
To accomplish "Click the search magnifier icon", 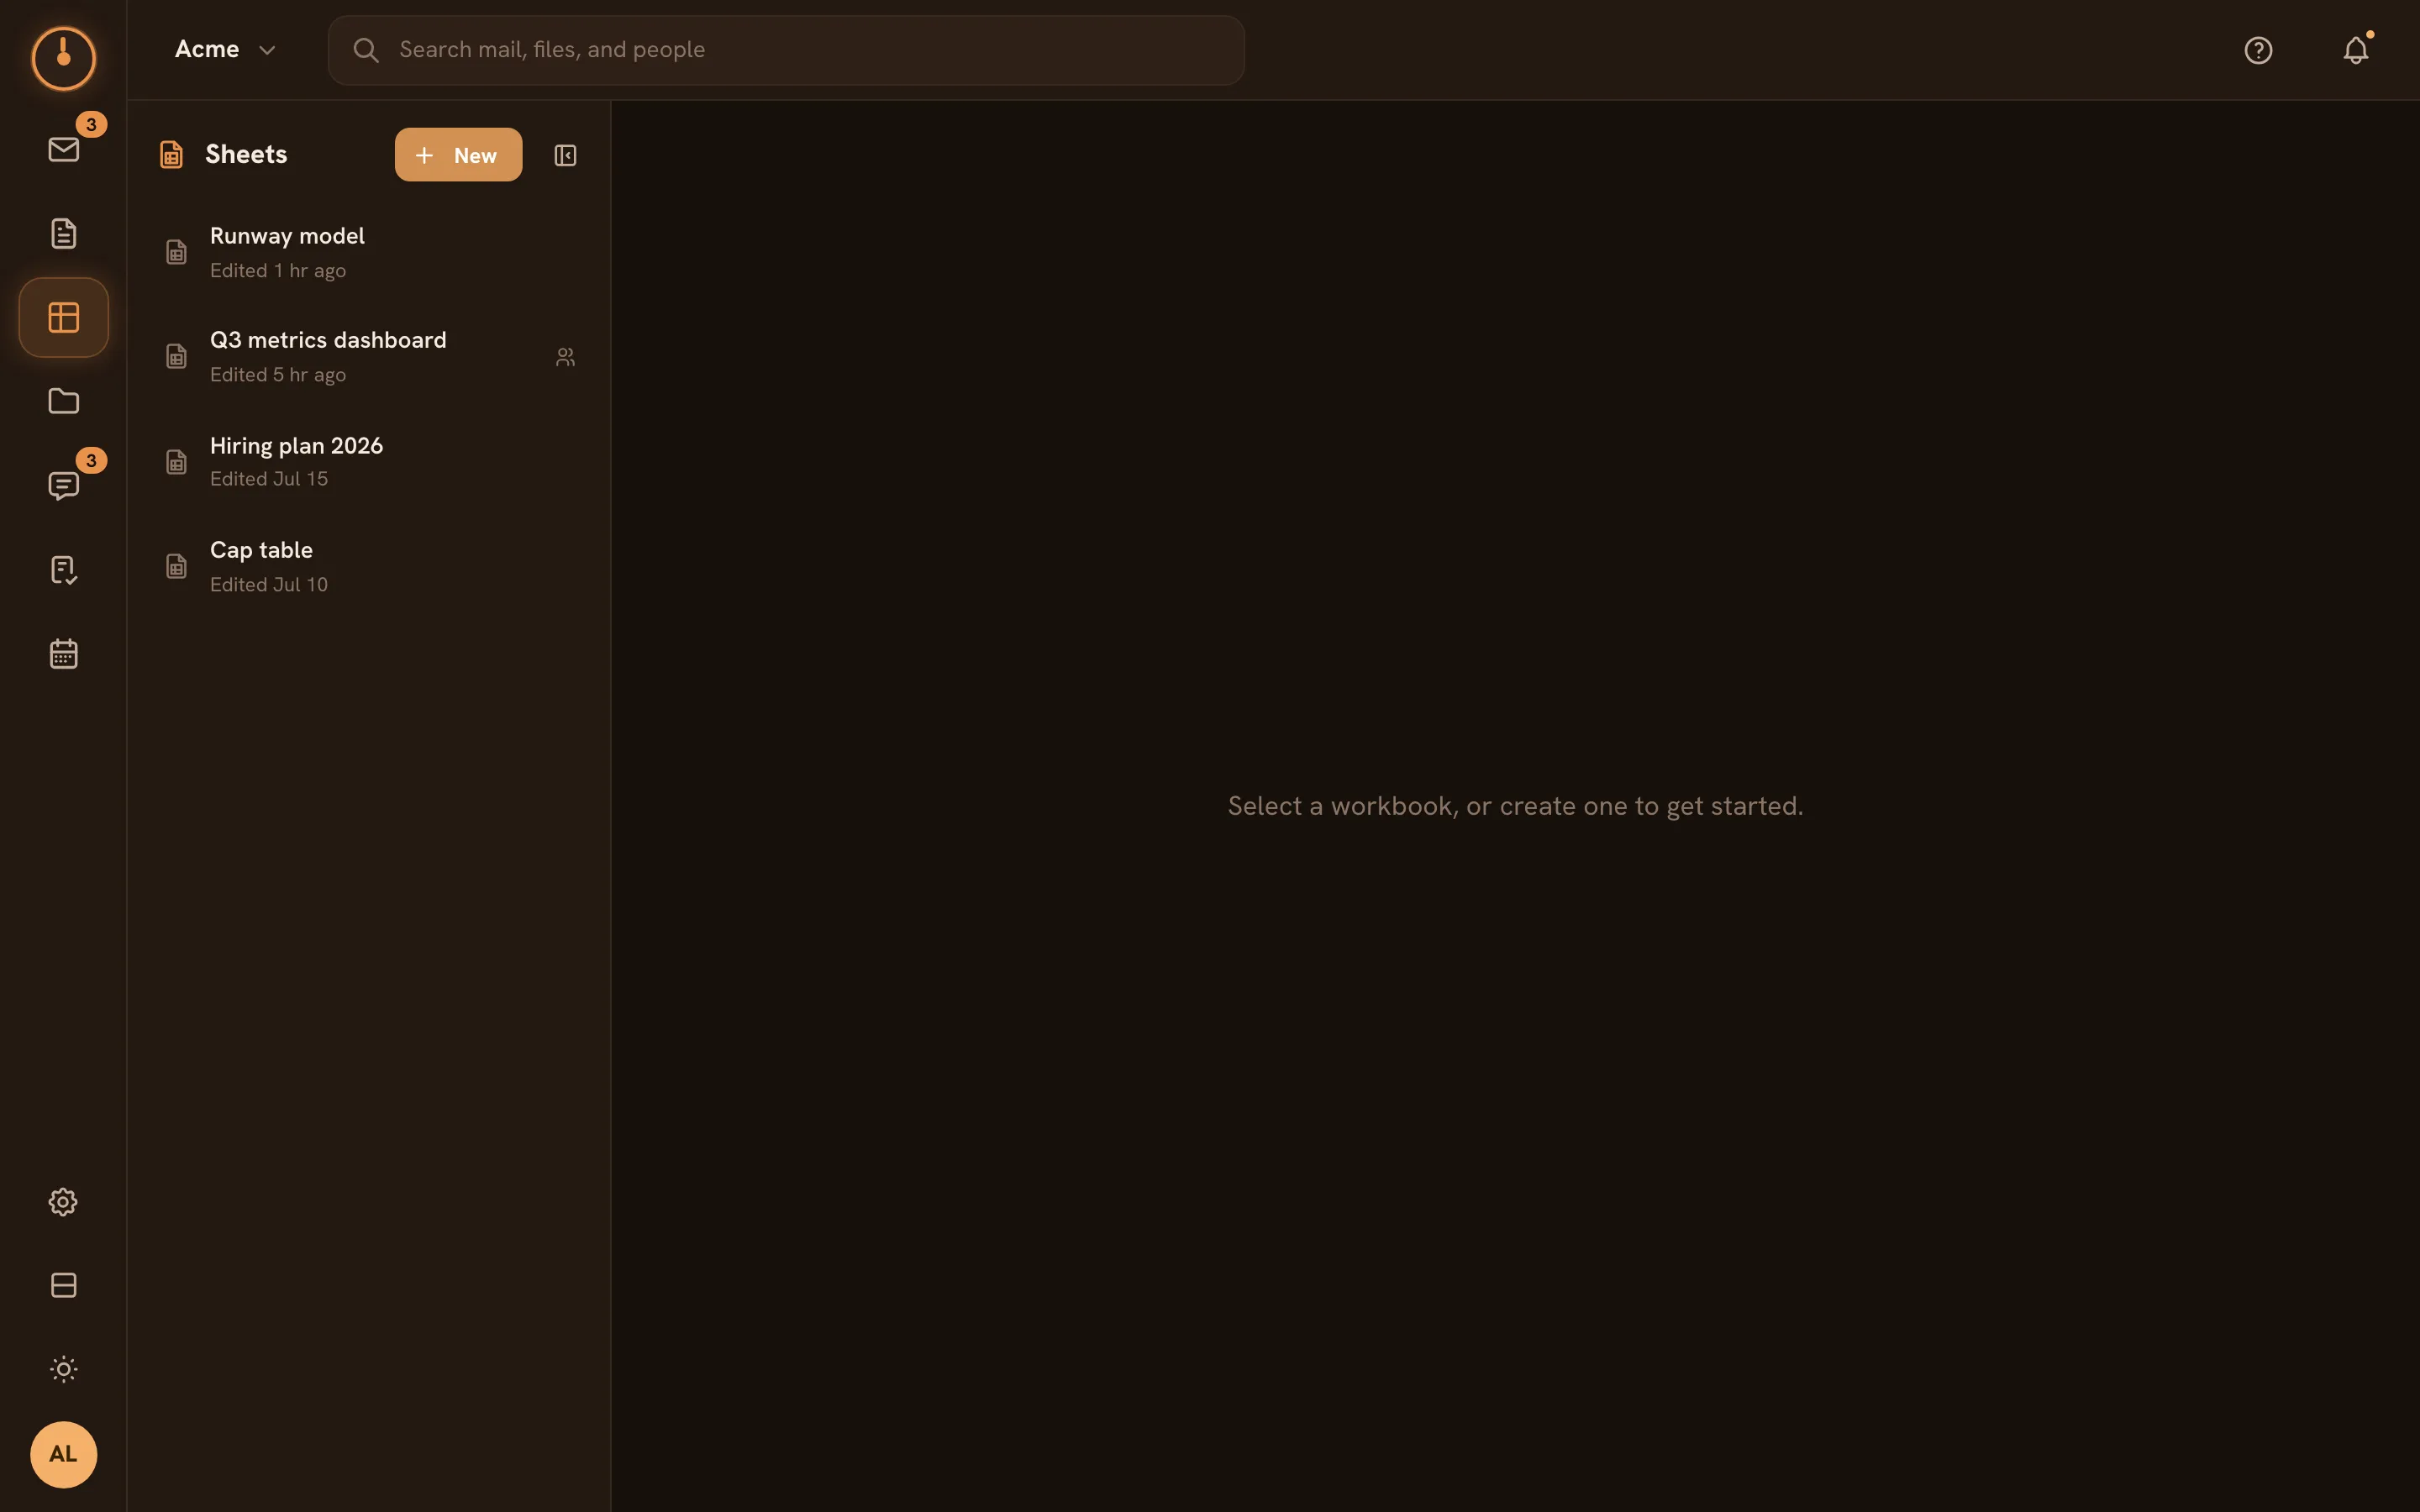I will coord(366,50).
